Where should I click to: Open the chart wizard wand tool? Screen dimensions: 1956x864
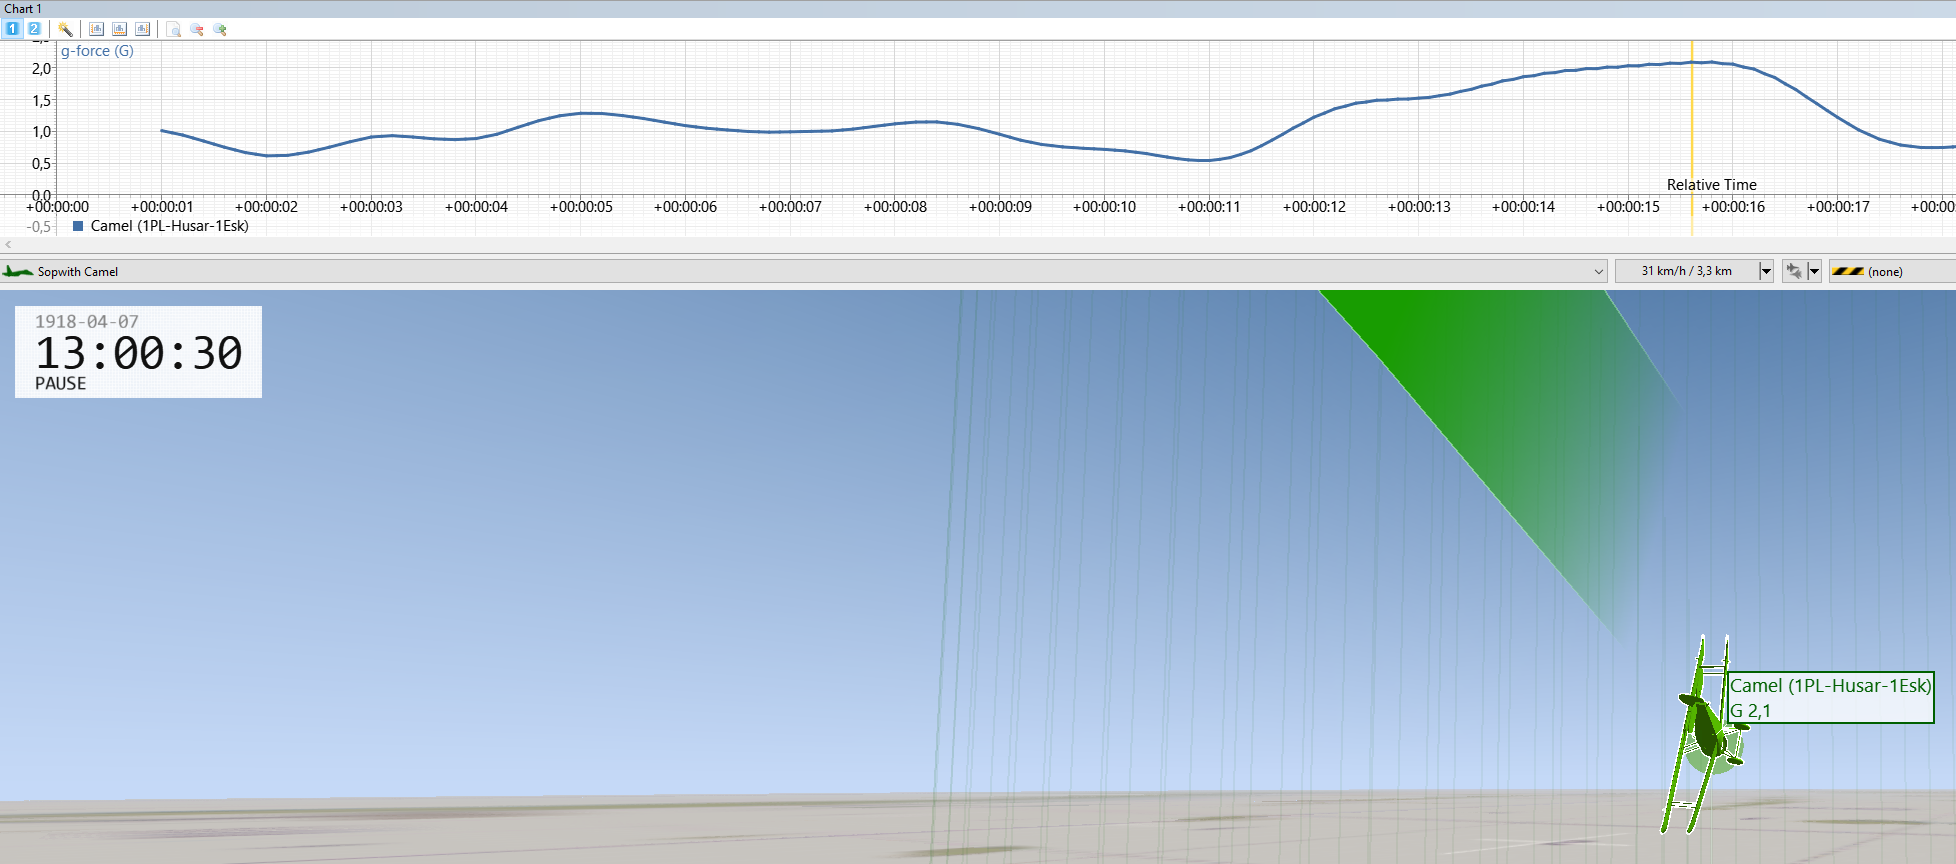click(65, 29)
